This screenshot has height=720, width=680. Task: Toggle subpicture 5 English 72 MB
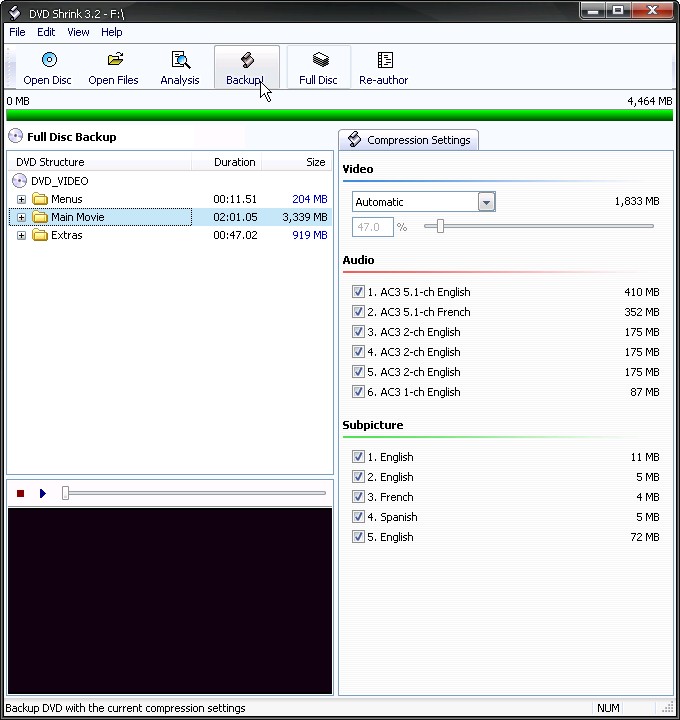click(x=358, y=536)
